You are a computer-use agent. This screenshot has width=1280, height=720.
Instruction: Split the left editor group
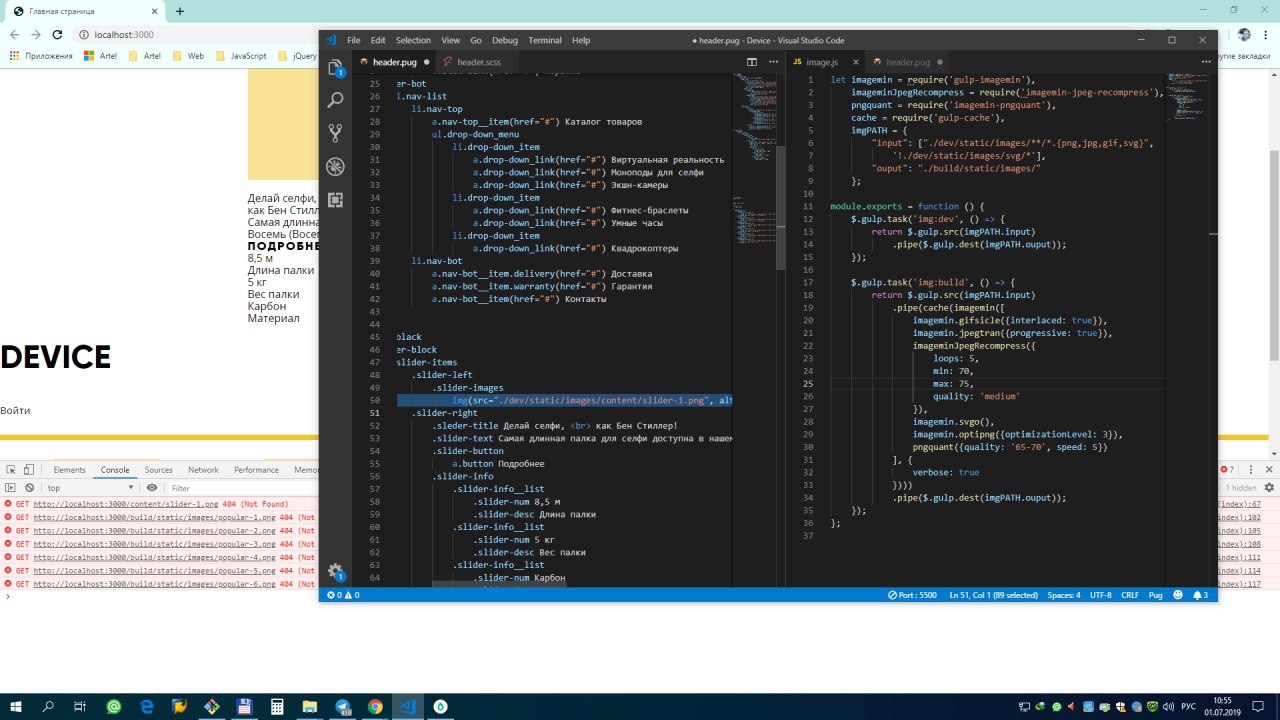click(x=752, y=62)
